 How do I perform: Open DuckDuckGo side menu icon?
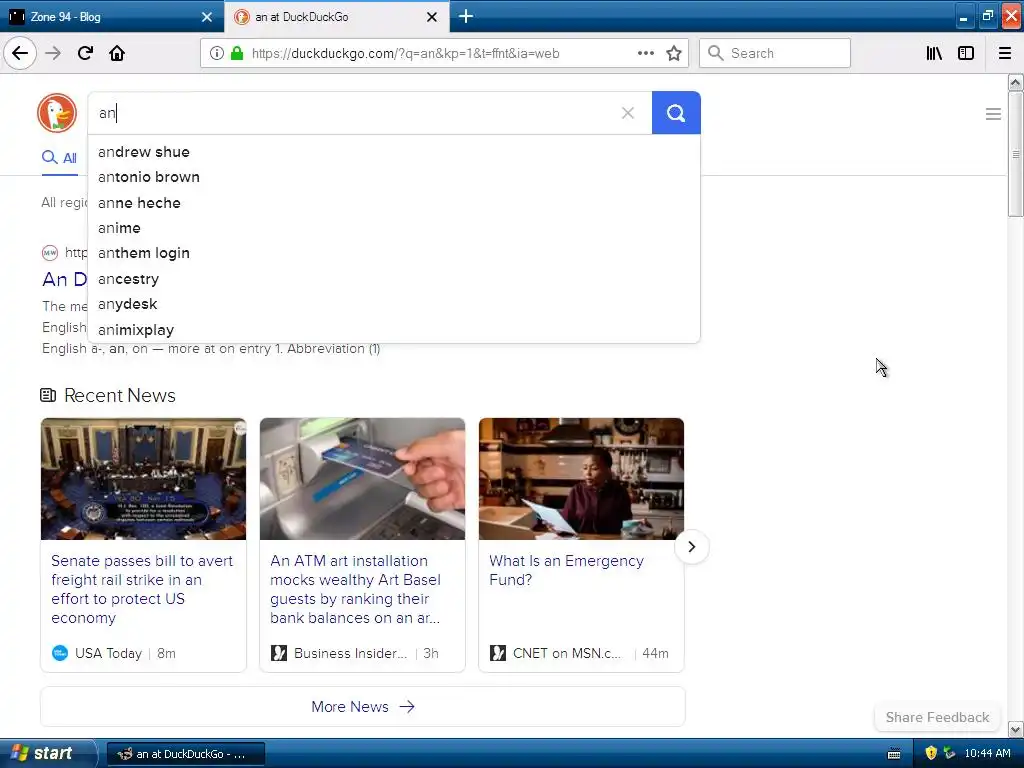pos(993,114)
